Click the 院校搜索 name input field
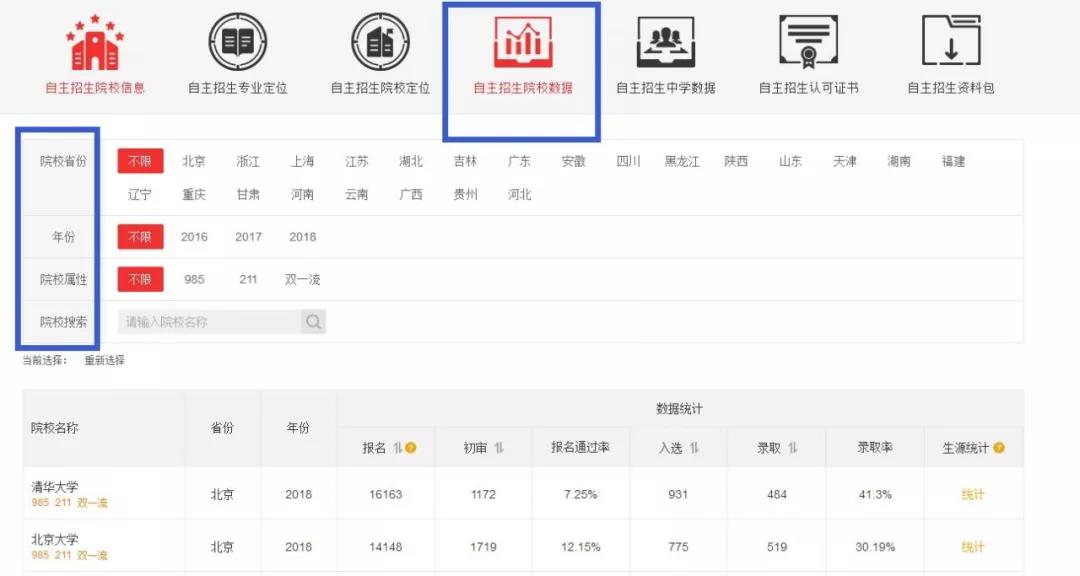 (x=210, y=322)
